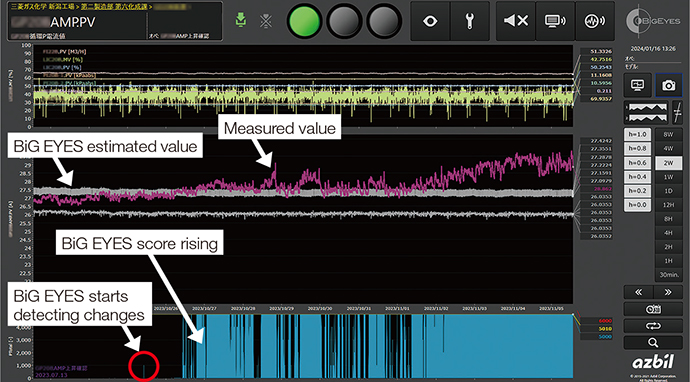Image resolution: width=690 pixels, height=382 pixels.
Task: Click the azbil logo
Action: (653, 363)
